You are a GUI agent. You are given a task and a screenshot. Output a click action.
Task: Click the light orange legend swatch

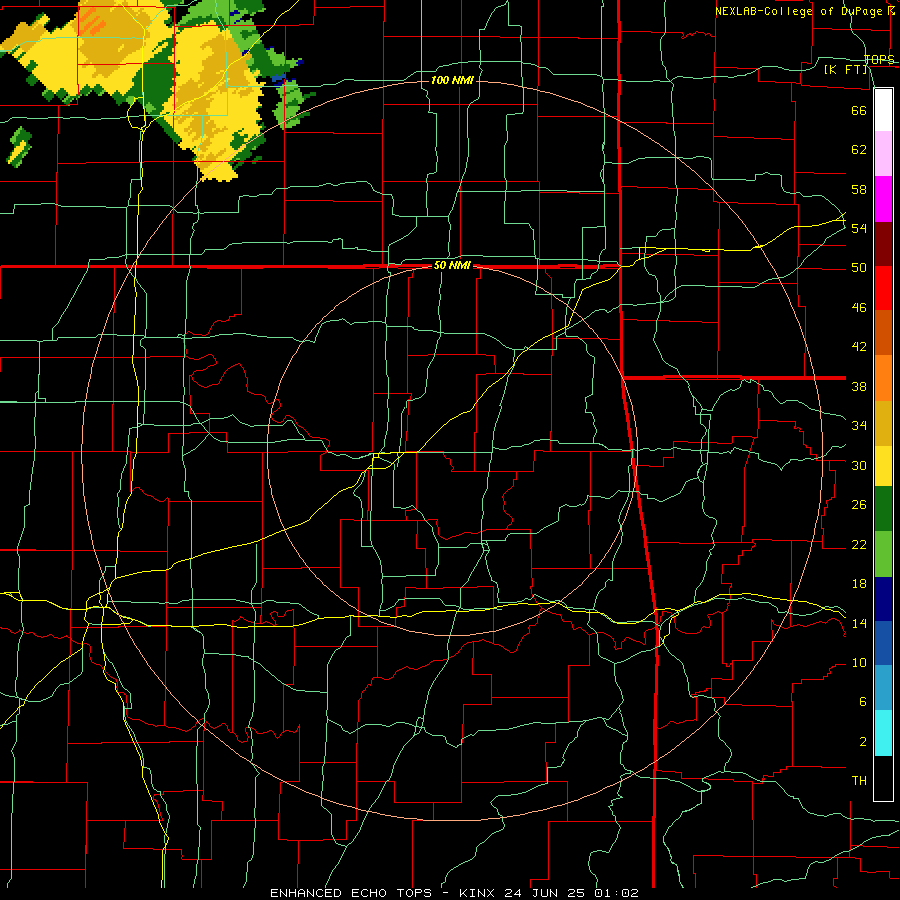click(x=883, y=378)
